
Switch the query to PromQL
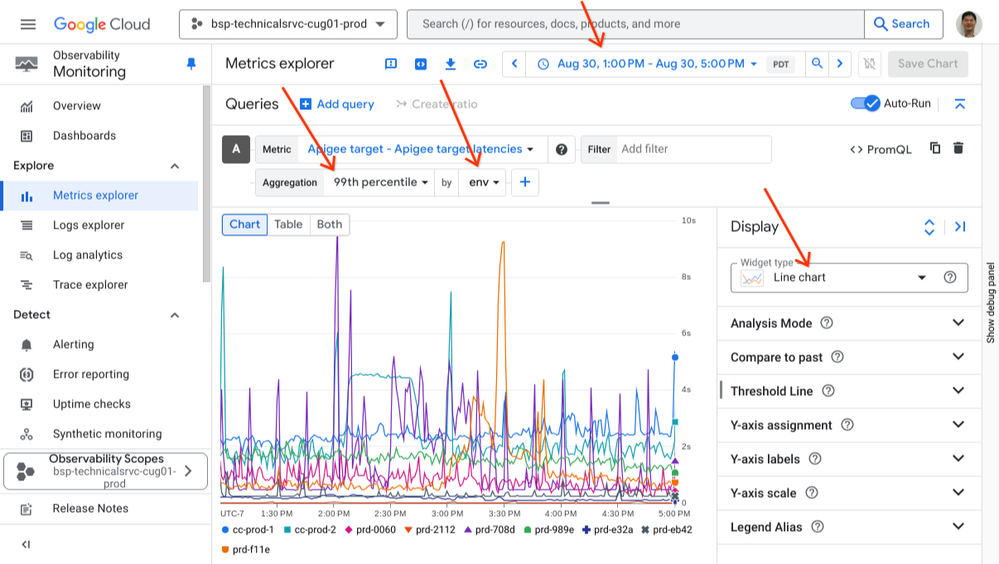[x=881, y=149]
